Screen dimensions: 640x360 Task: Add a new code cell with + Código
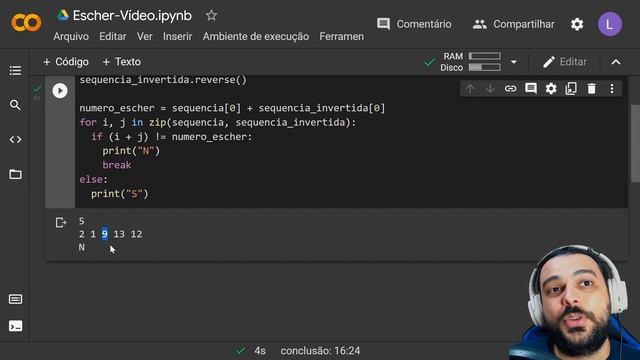pos(66,62)
